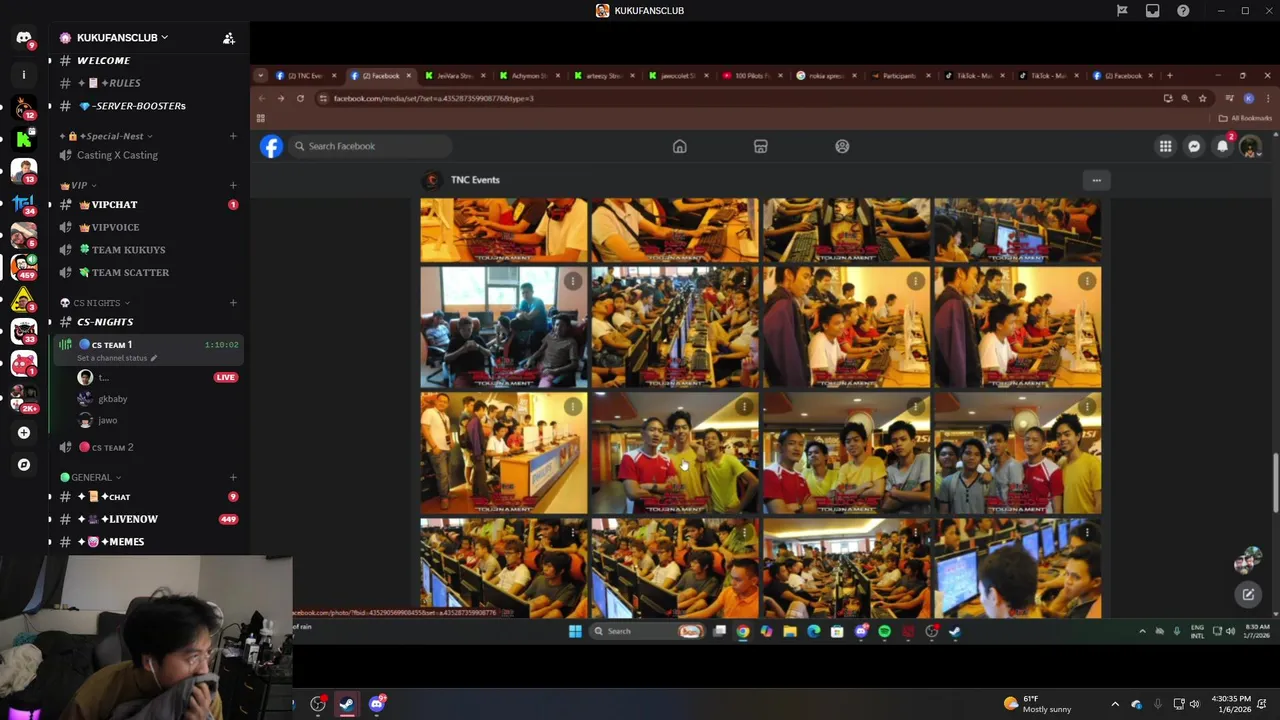Open Discord's discover servers compass icon

point(24,465)
